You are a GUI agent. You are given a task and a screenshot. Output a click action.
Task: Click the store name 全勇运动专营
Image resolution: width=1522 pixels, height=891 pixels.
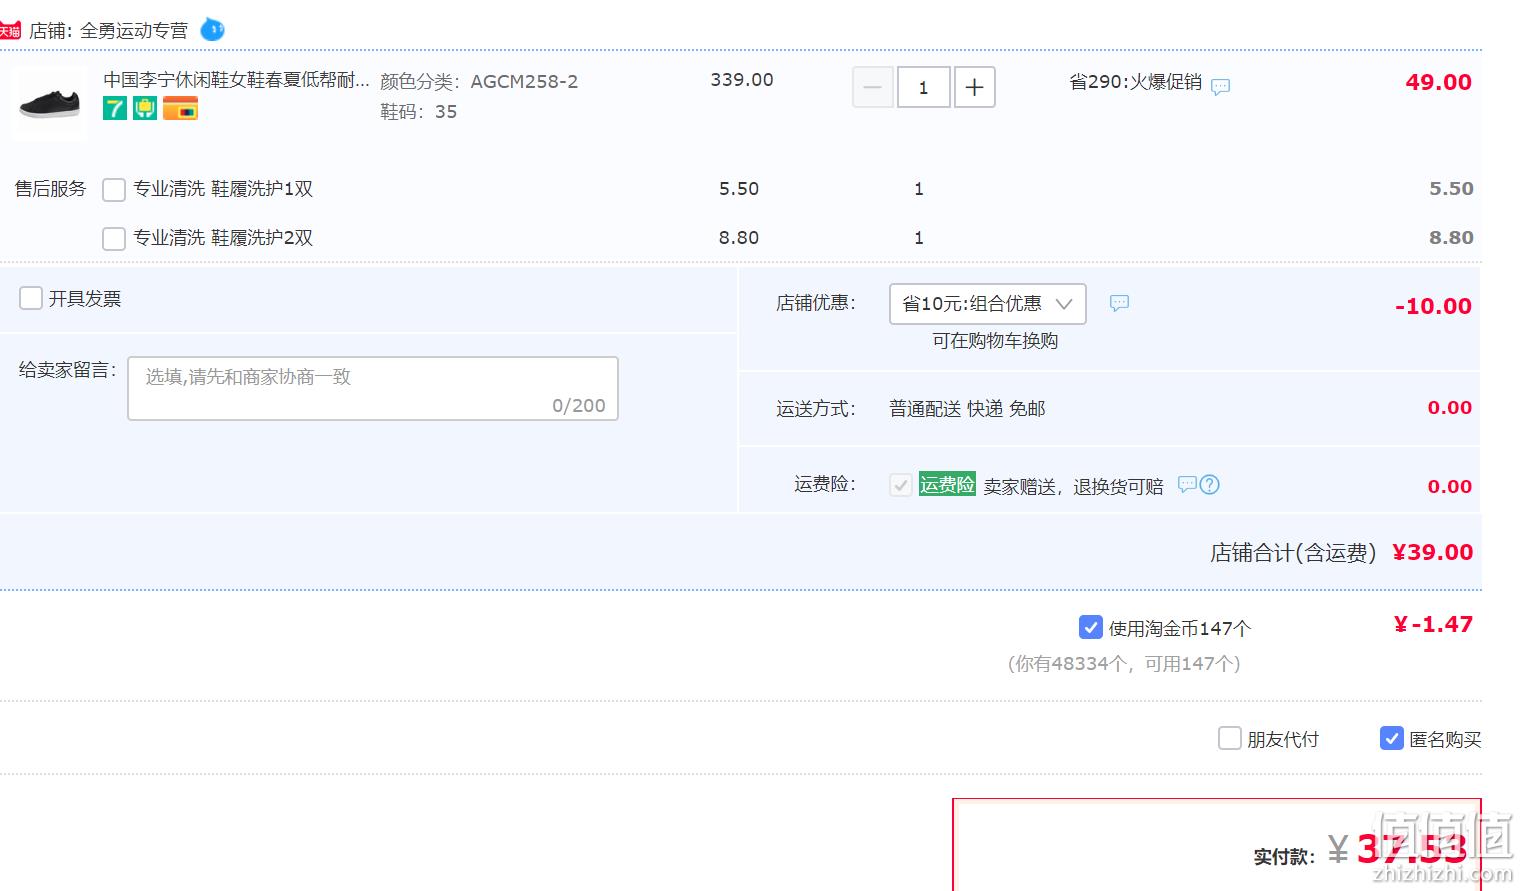pyautogui.click(x=134, y=31)
